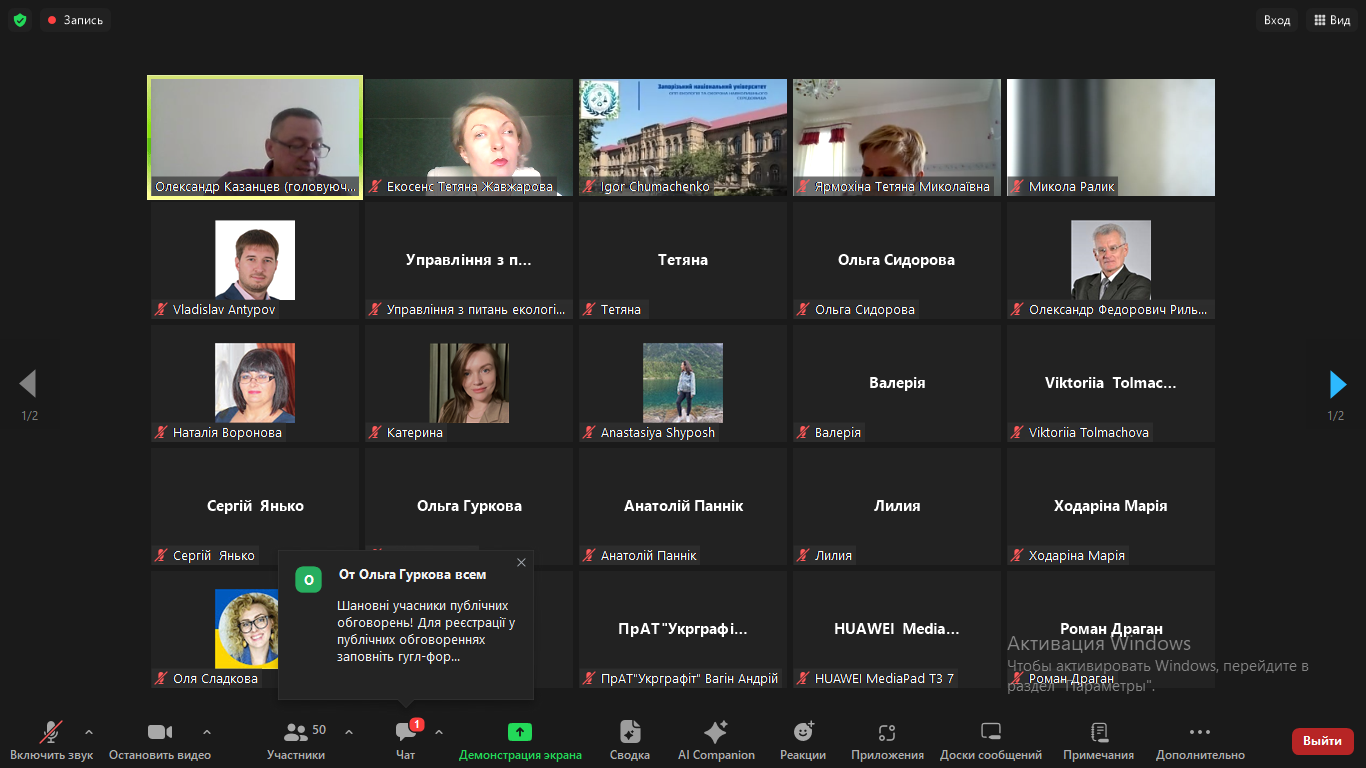Image resolution: width=1366 pixels, height=768 pixels.
Task: Open the Примечания notes tool
Action: pos(1098,741)
